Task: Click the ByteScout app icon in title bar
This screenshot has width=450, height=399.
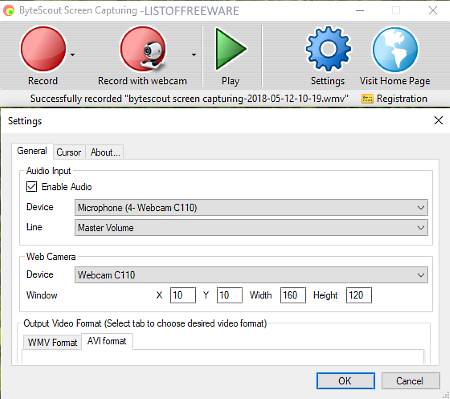Action: 9,11
